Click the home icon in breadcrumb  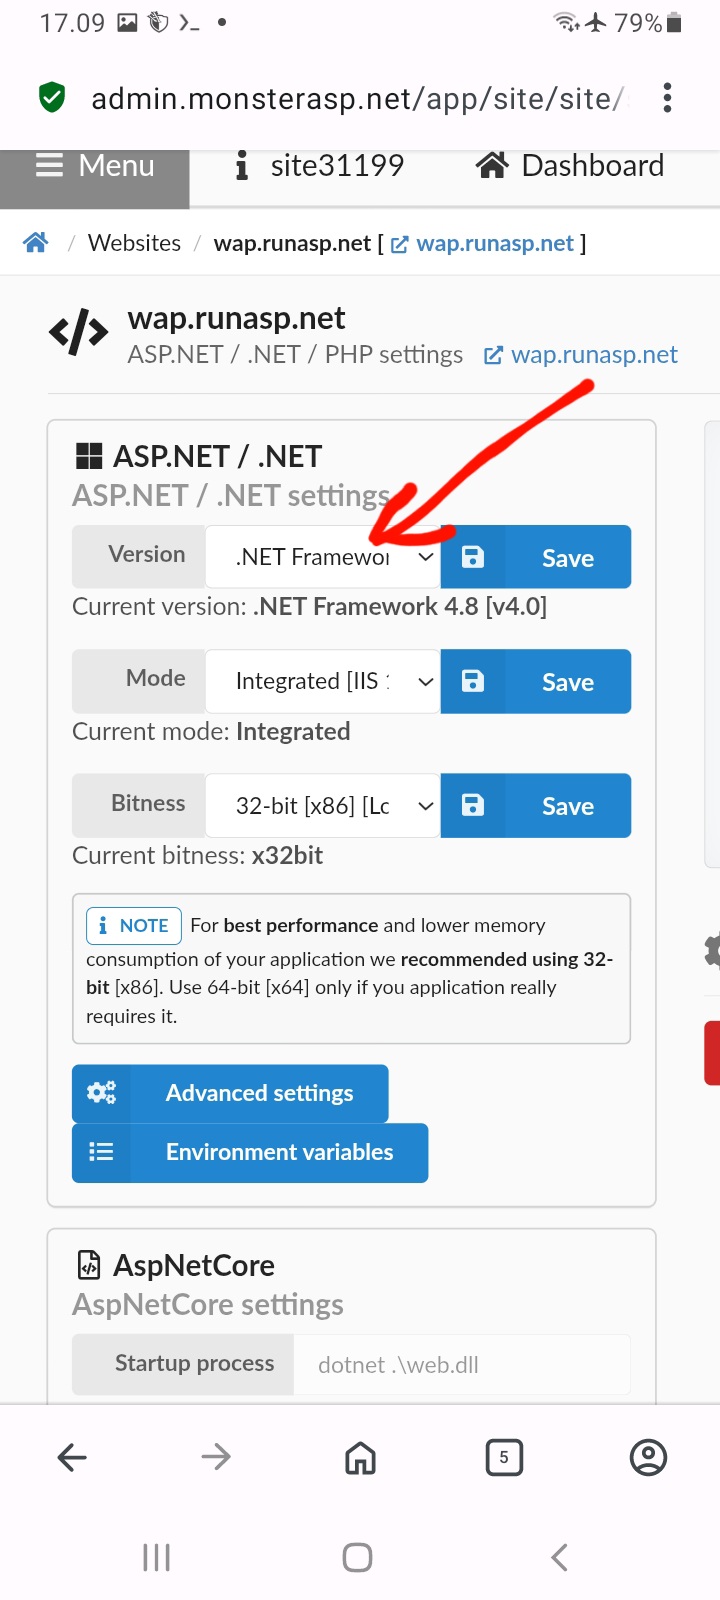pos(36,243)
